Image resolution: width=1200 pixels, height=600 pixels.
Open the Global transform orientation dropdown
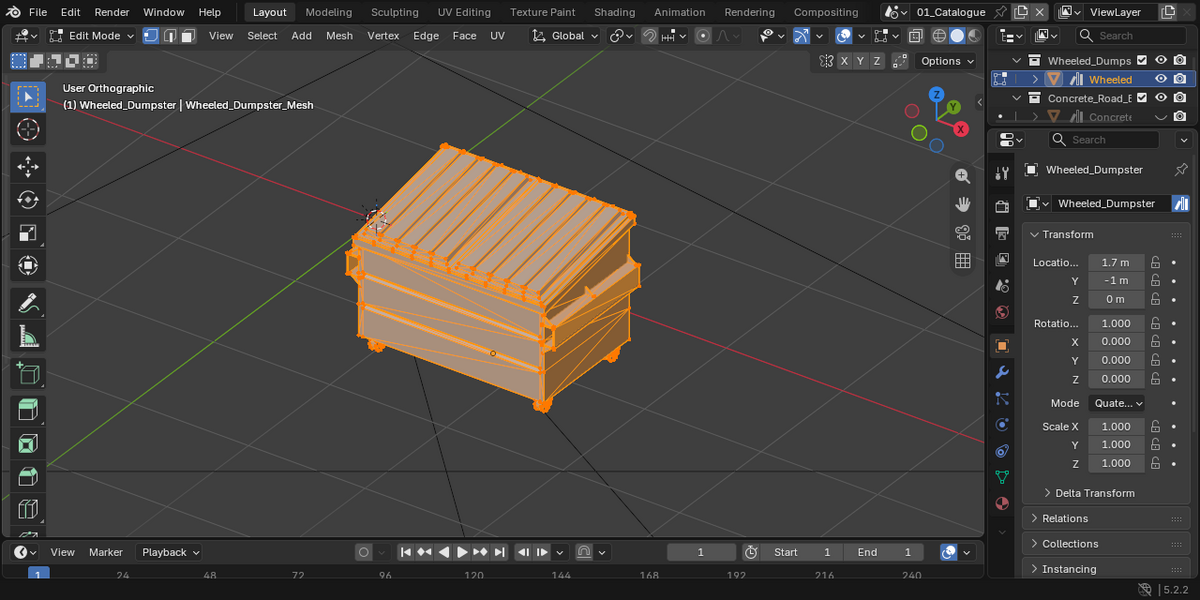point(565,35)
